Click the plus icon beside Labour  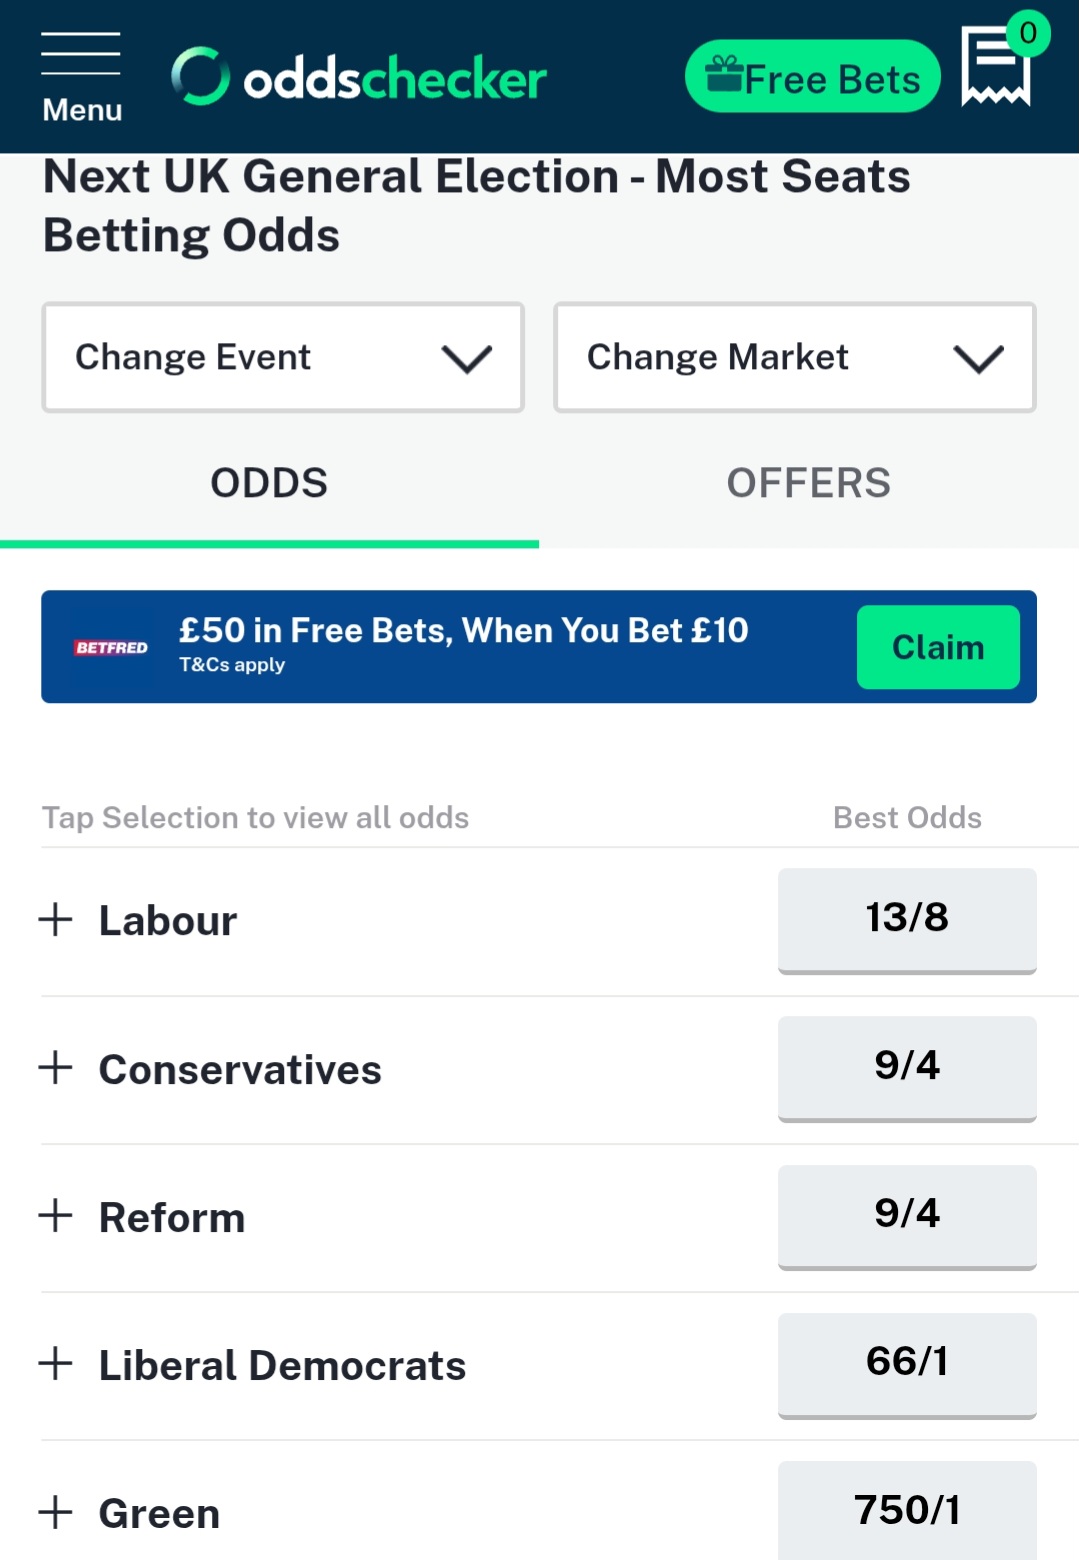click(x=55, y=919)
